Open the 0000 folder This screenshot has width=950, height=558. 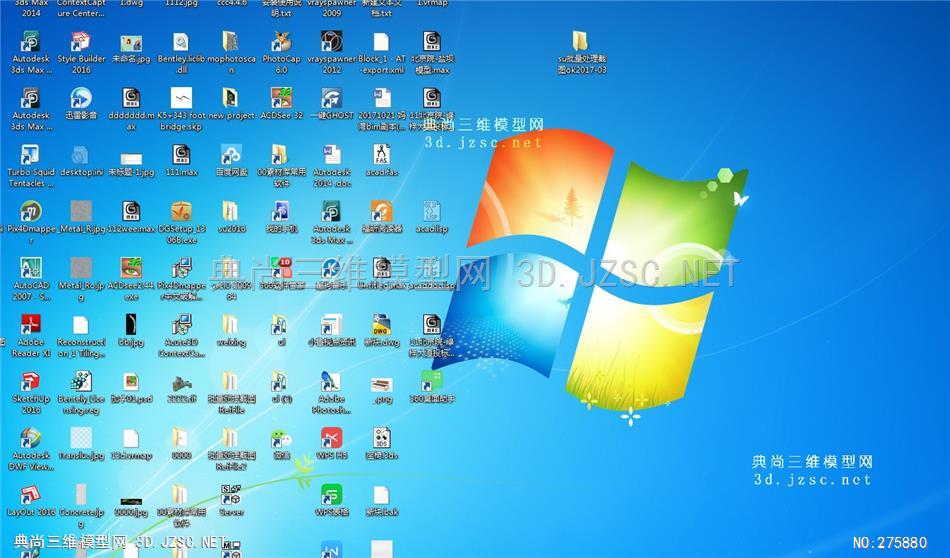(x=181, y=438)
